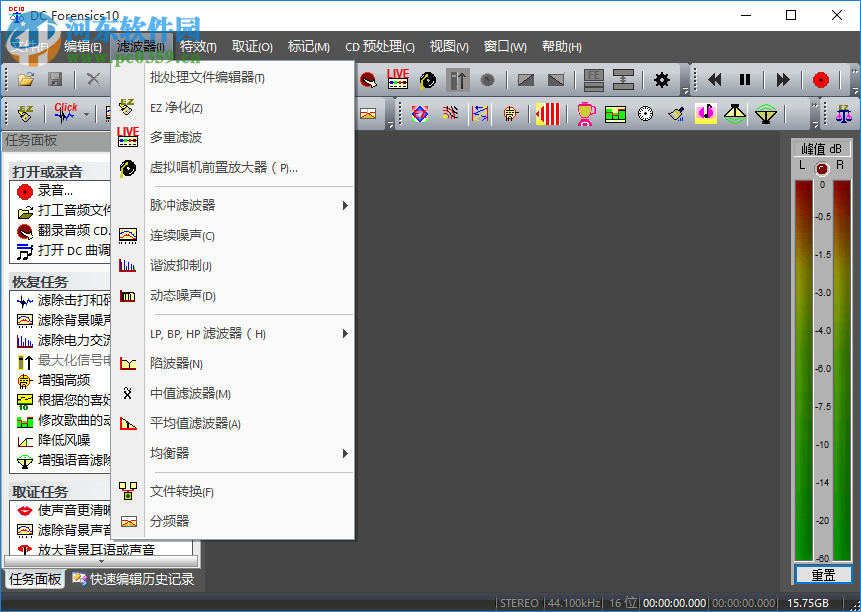
Task: Open the 窗口(W) menu
Action: (505, 47)
